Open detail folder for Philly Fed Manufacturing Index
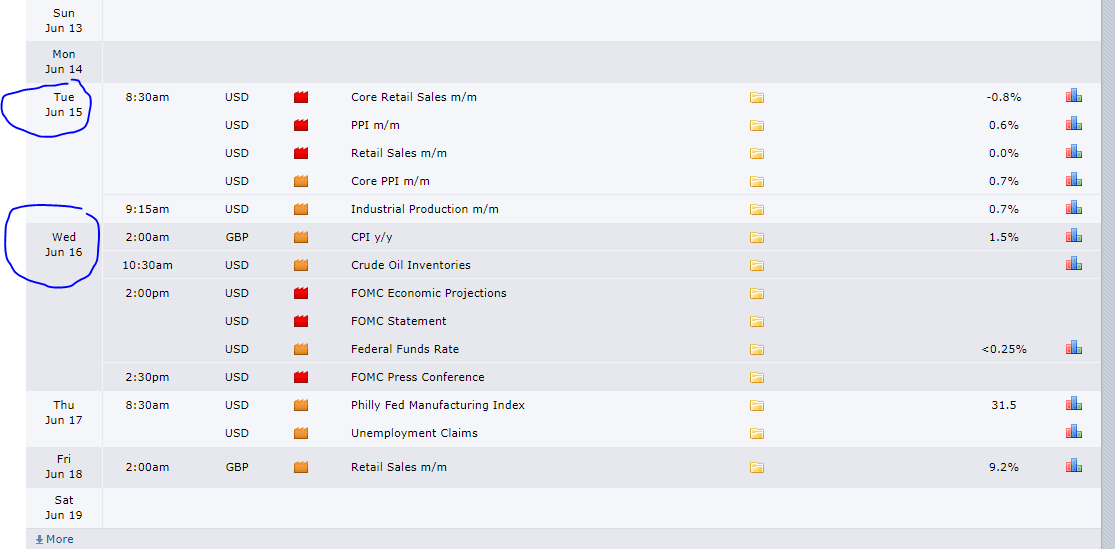Viewport: 1115px width, 549px height. pos(757,405)
